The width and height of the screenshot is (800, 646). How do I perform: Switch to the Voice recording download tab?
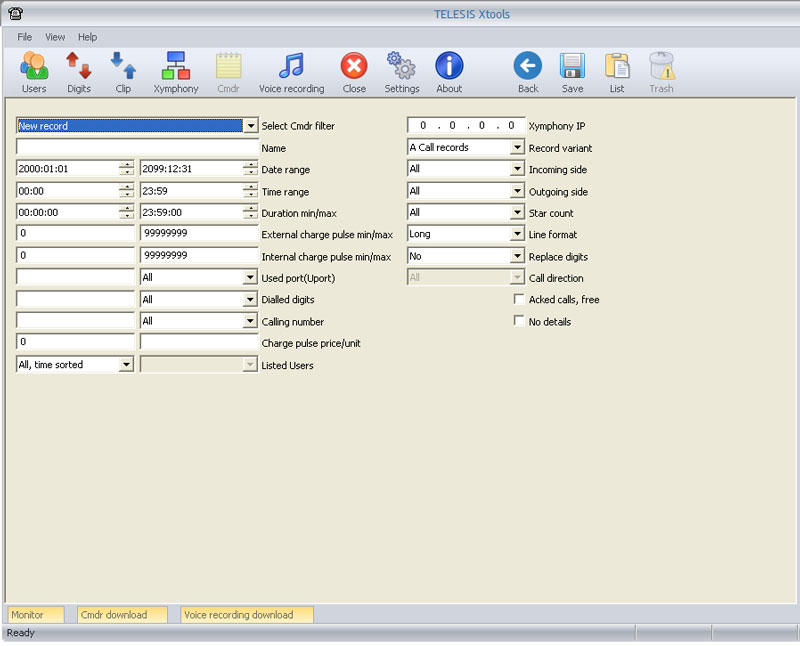[x=238, y=615]
